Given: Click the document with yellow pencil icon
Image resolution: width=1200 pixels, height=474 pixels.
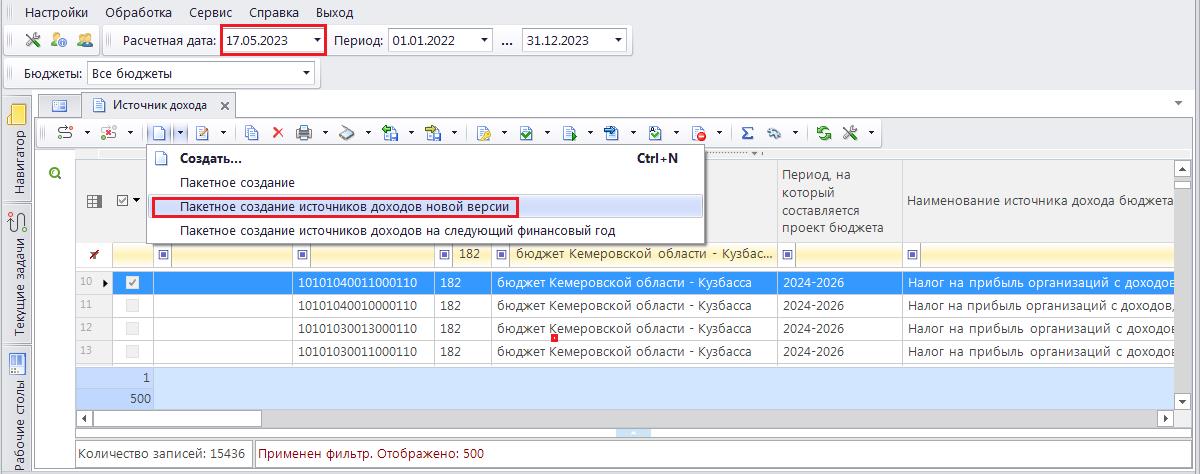Looking at the screenshot, I should point(484,132).
